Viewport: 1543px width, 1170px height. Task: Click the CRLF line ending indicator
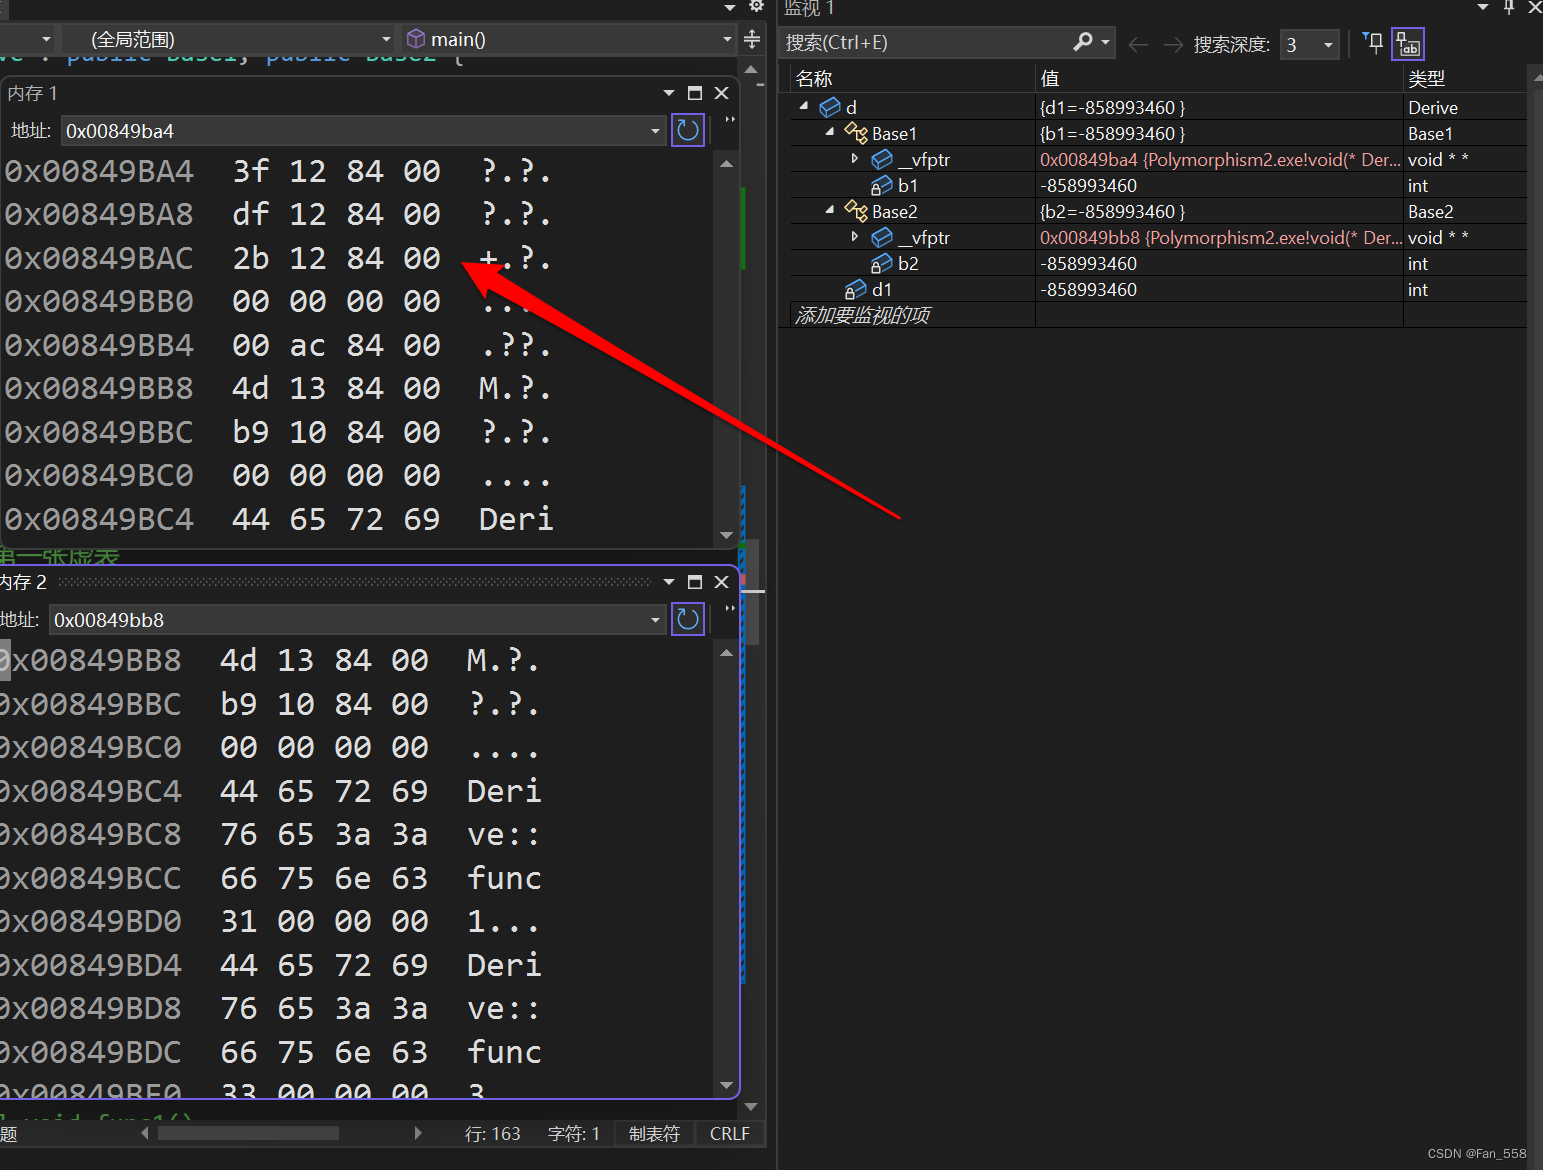730,1134
